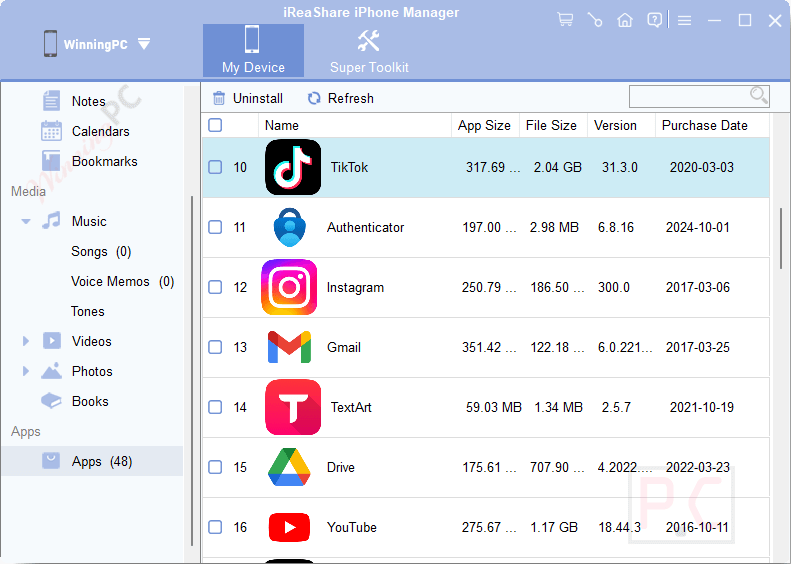Image resolution: width=791 pixels, height=564 pixels.
Task: Click the Music note icon in sidebar
Action: point(51,220)
